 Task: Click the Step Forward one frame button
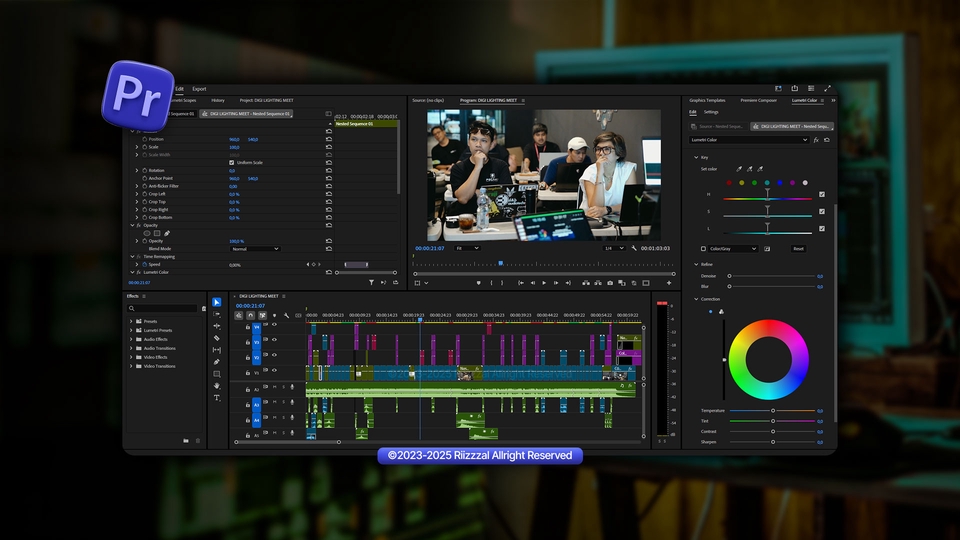click(556, 283)
